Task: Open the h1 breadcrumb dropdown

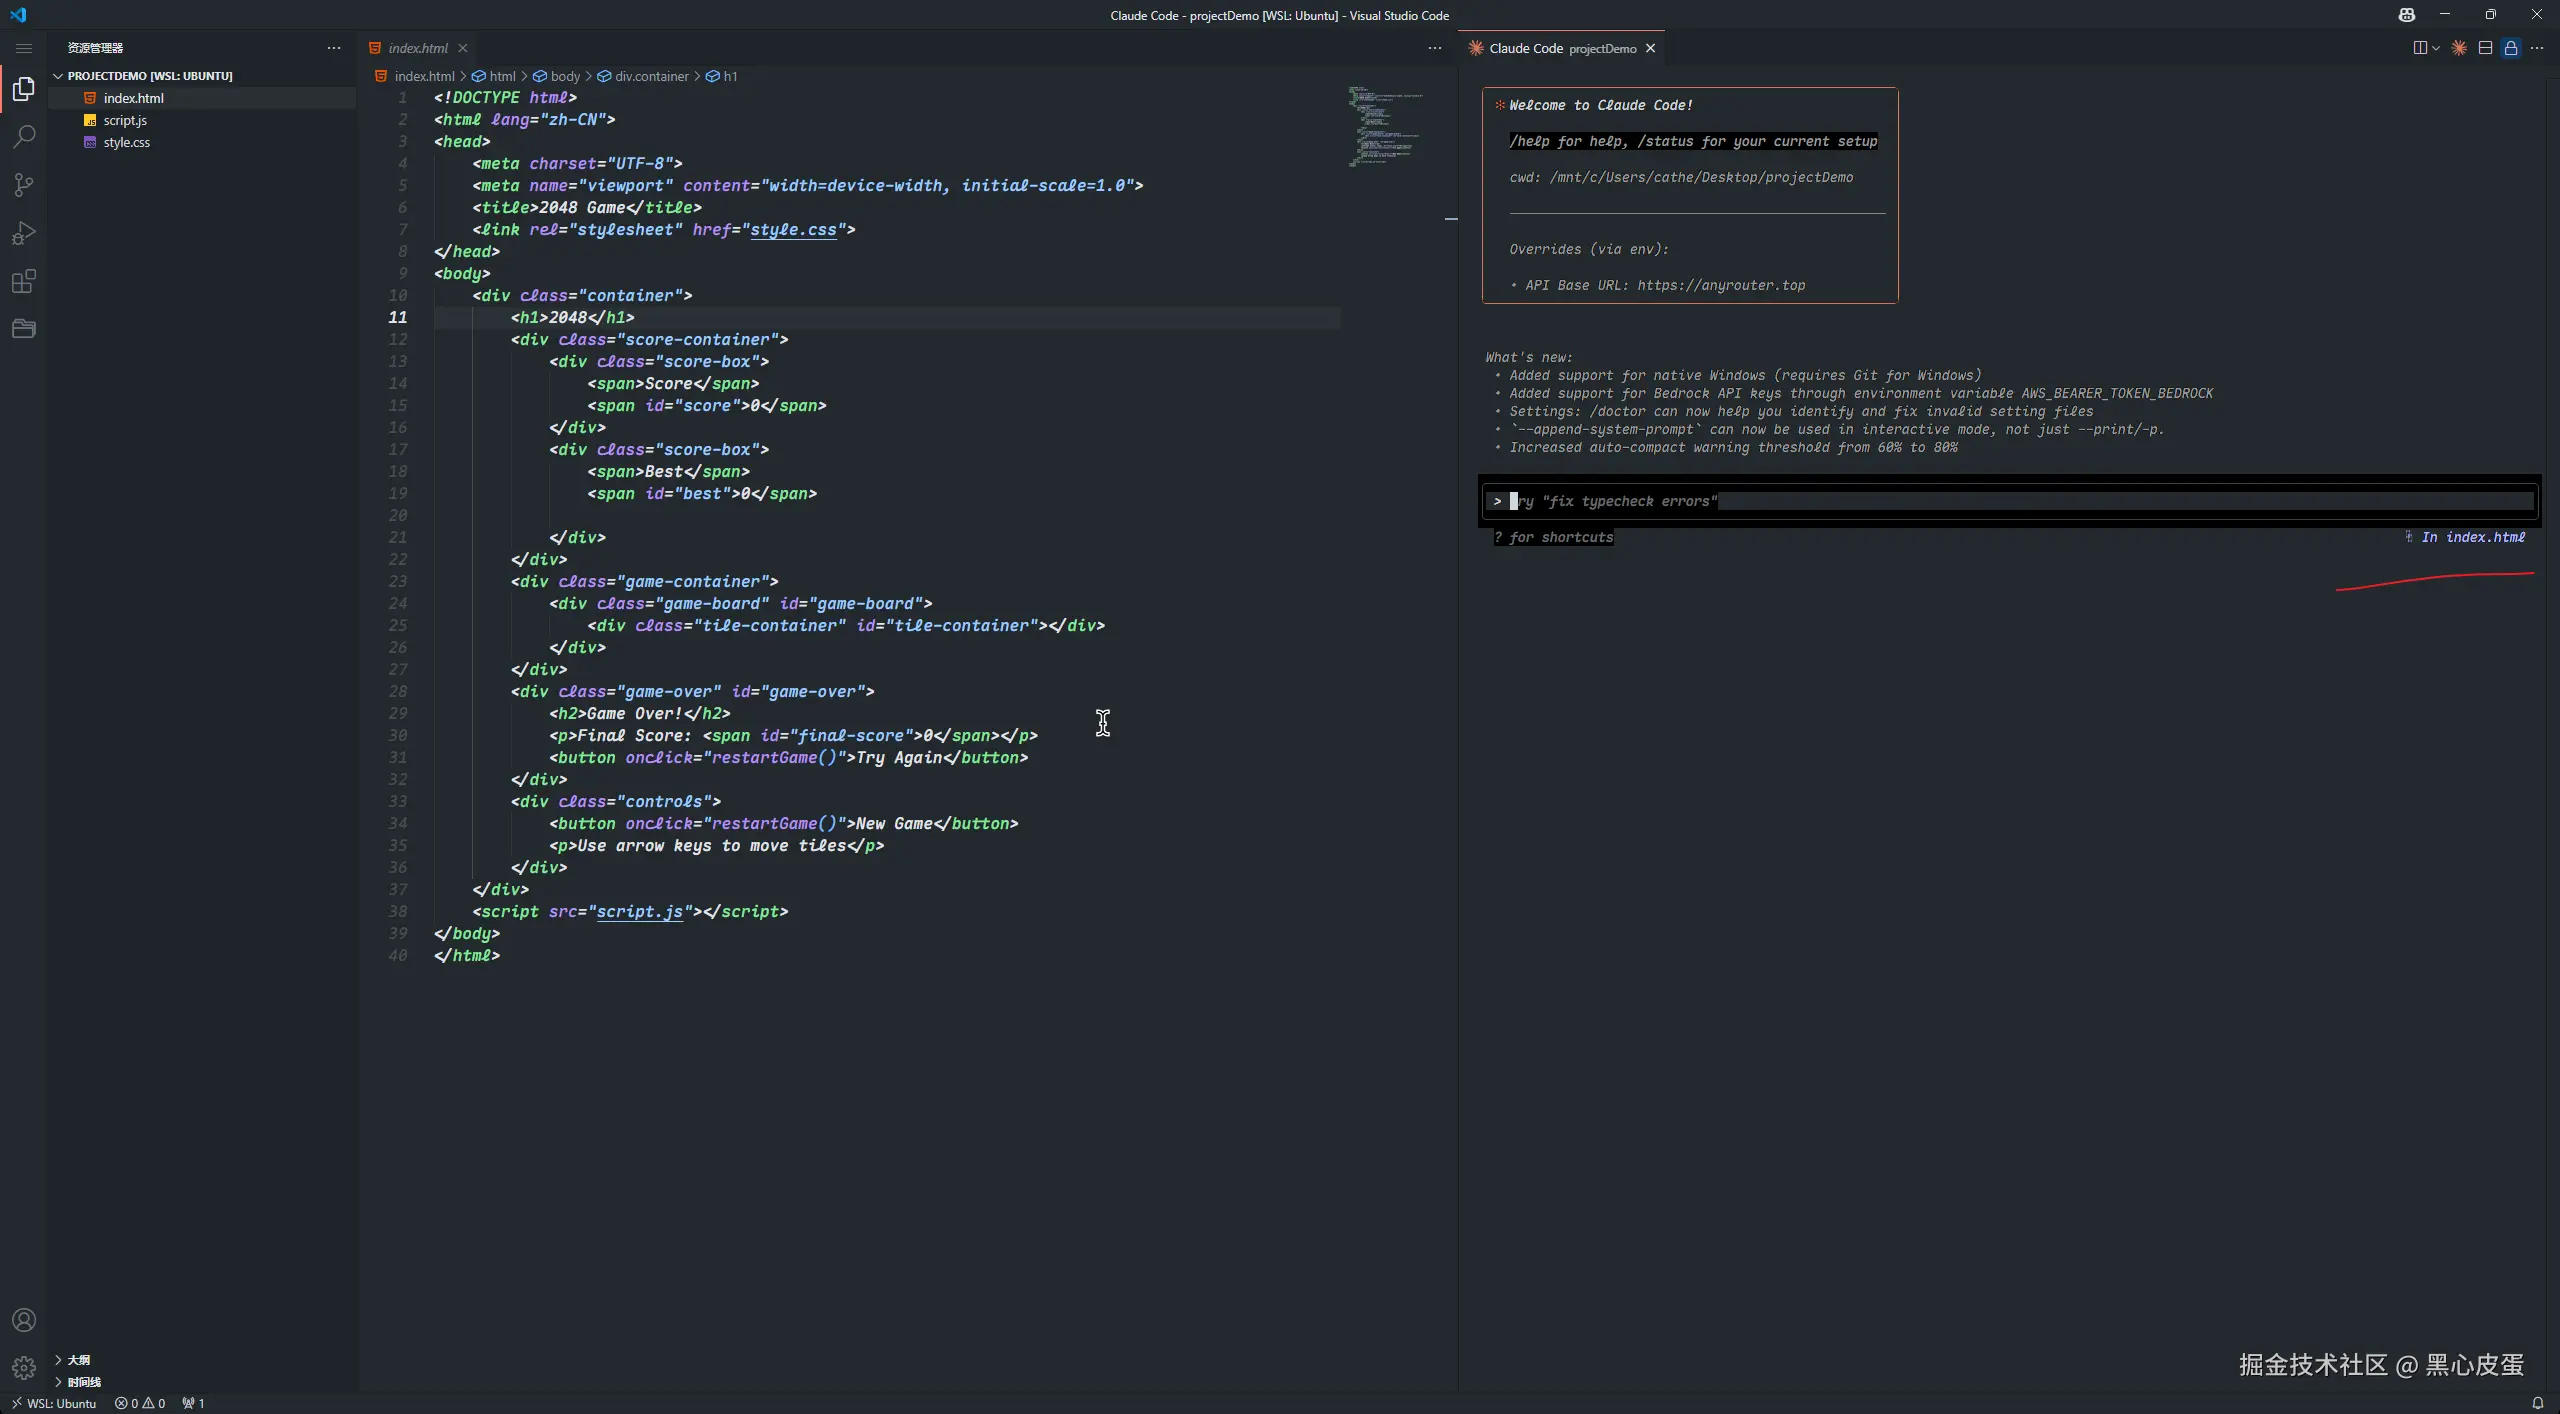Action: [722, 76]
